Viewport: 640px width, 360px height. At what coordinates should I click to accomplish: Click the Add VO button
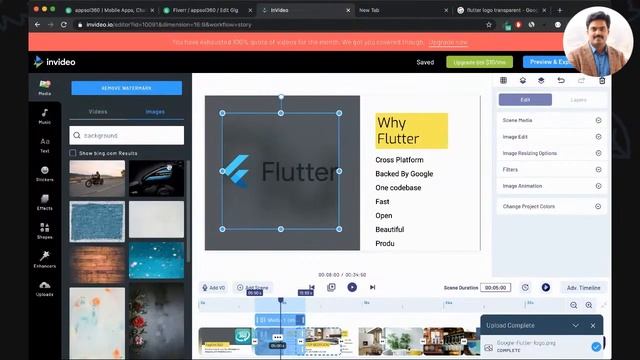[x=214, y=288]
